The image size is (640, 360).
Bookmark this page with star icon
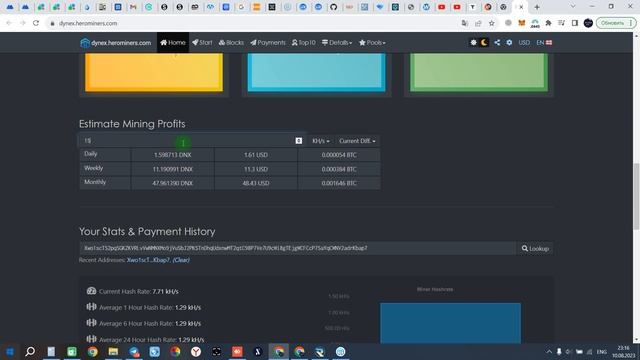pos(491,23)
